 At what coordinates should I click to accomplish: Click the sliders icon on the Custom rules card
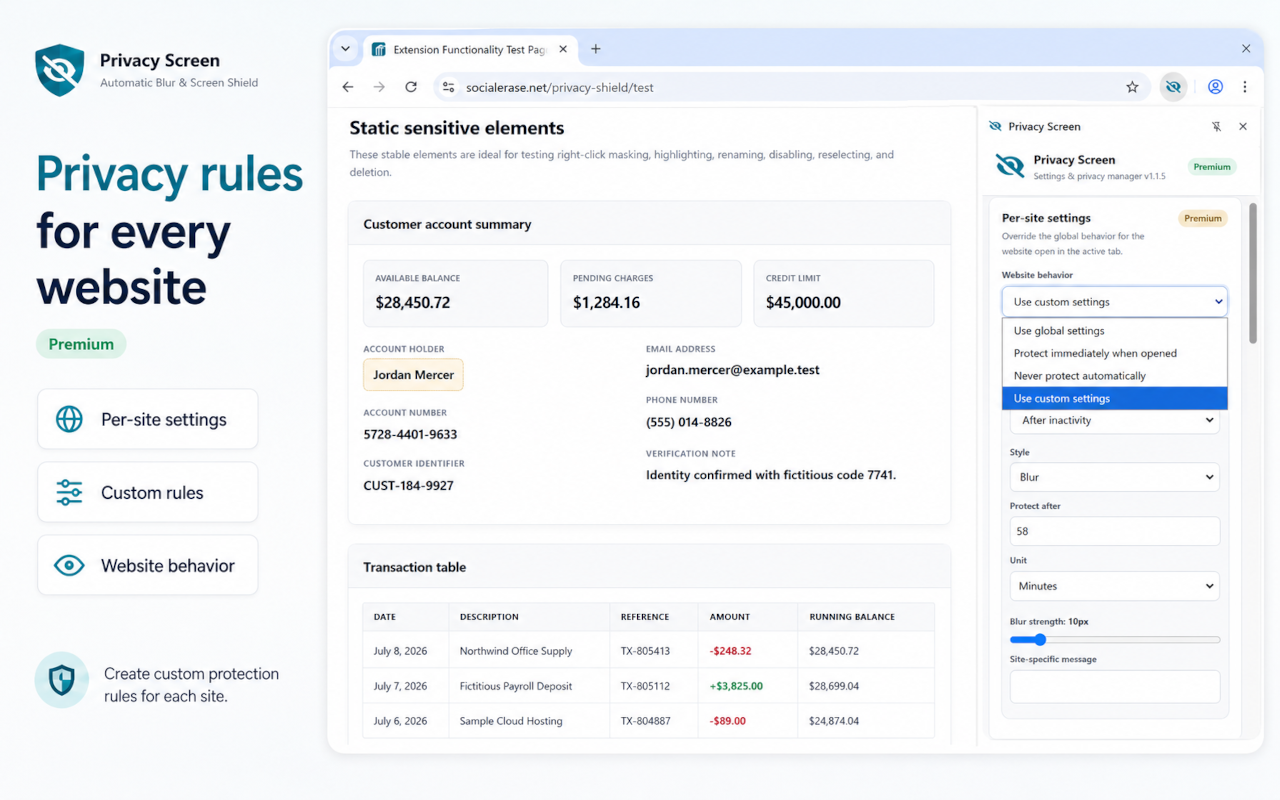tap(69, 492)
